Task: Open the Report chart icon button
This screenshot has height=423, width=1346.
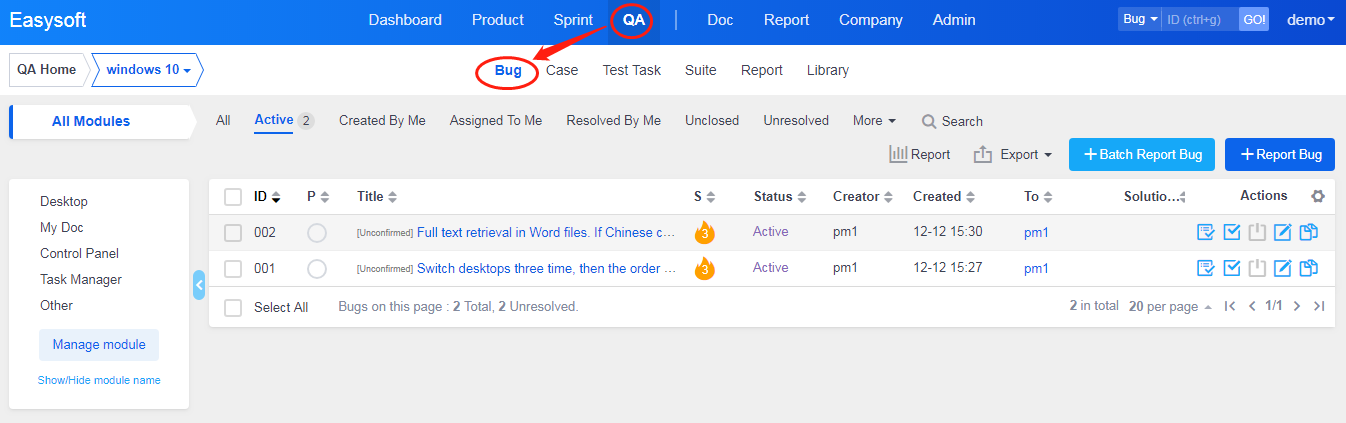Action: [919, 155]
